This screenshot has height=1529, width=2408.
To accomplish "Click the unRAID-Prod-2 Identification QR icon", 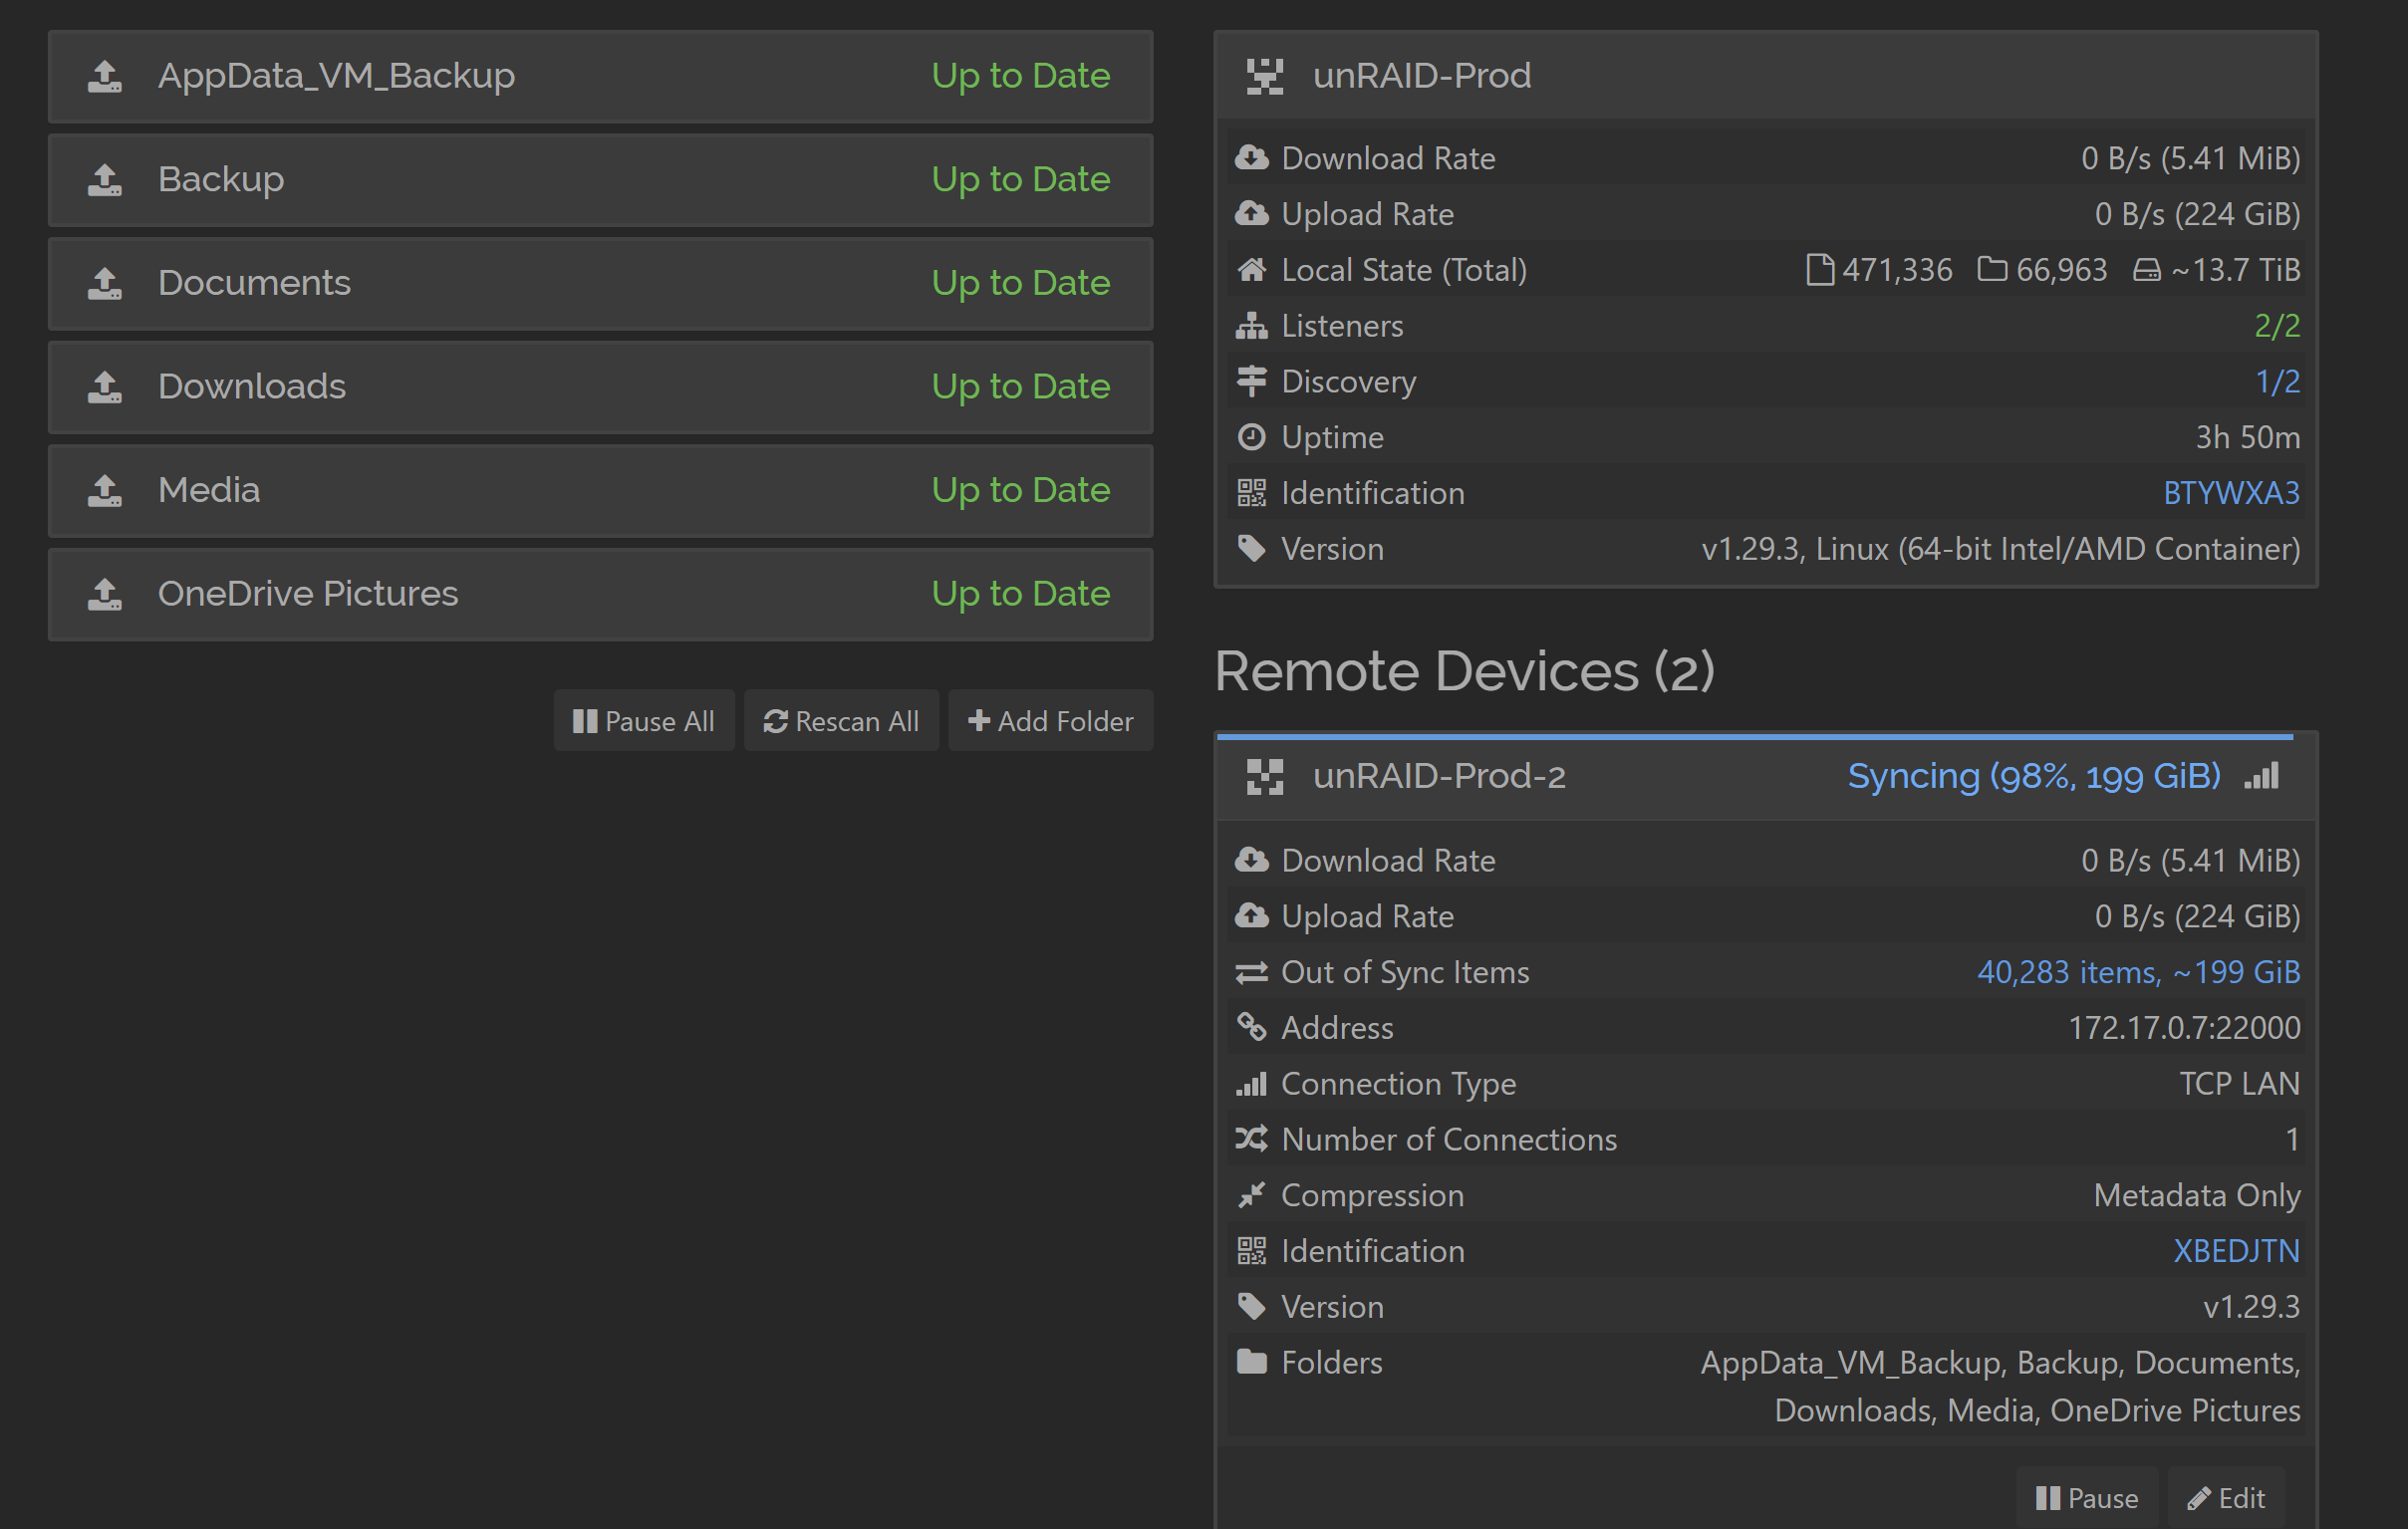I will (1252, 1251).
